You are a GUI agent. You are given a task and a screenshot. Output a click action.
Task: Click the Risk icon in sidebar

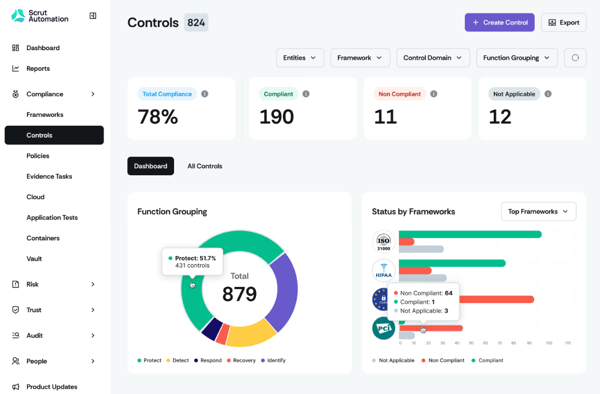[15, 284]
